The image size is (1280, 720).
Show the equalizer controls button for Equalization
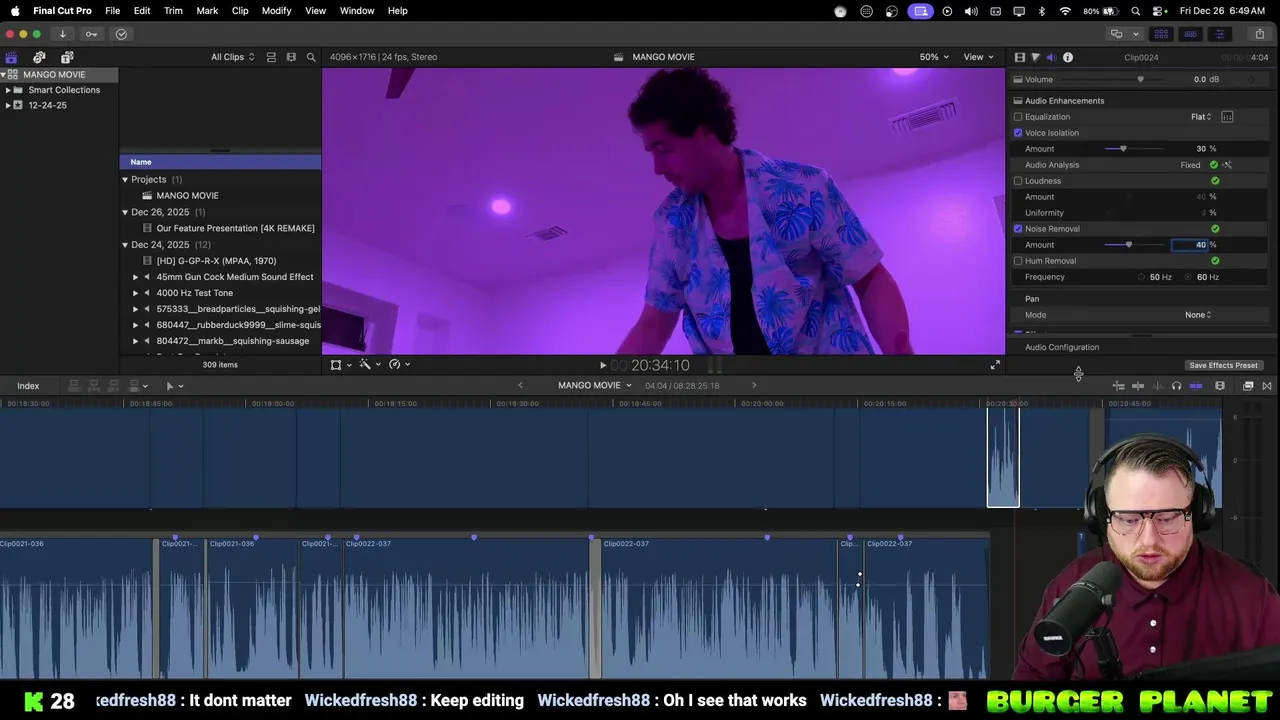pos(1227,117)
